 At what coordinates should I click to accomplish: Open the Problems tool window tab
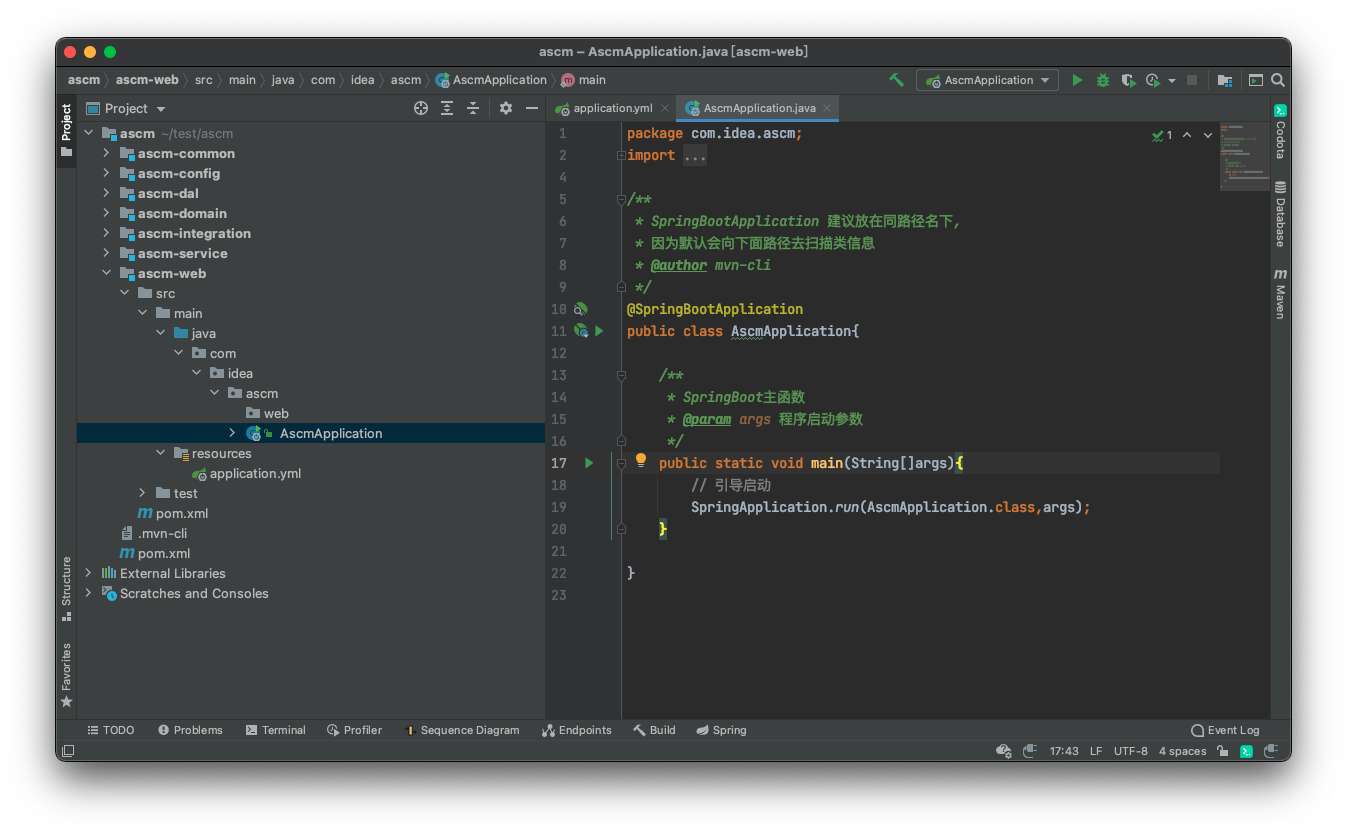coord(190,730)
